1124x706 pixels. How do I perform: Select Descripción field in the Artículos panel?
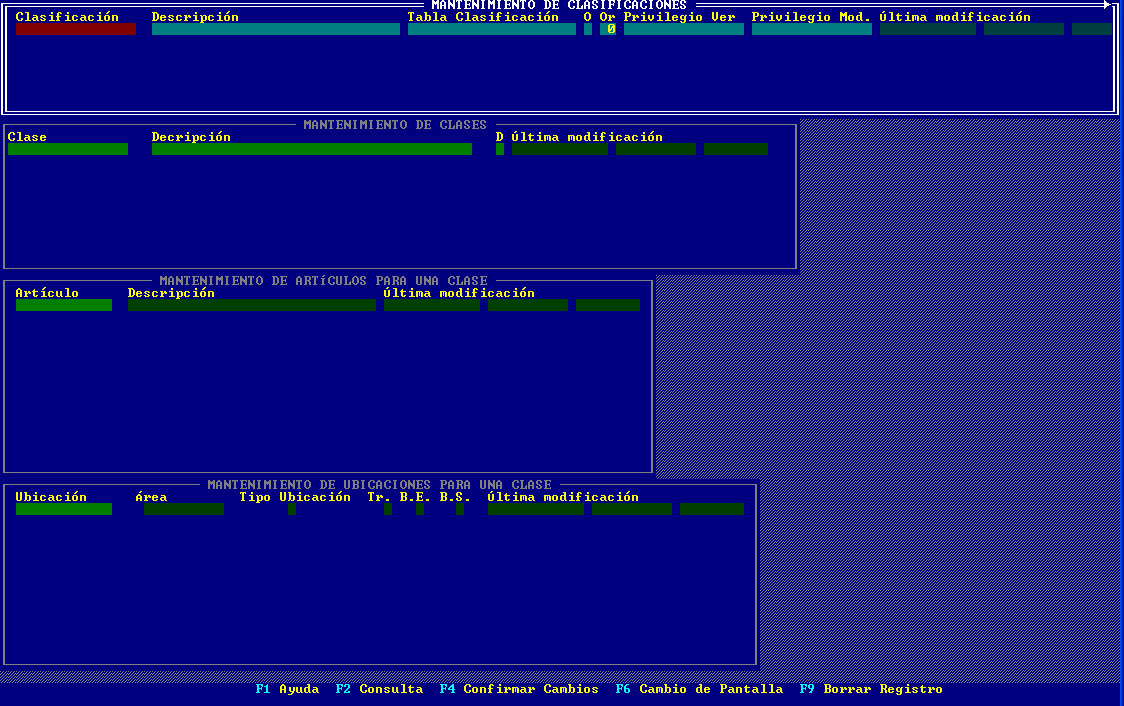251,305
